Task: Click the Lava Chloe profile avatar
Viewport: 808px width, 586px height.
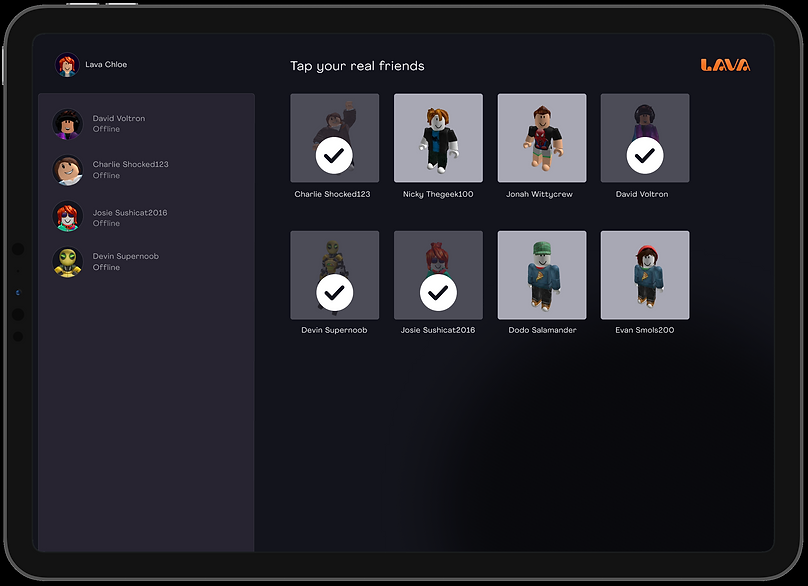Action: click(x=68, y=64)
